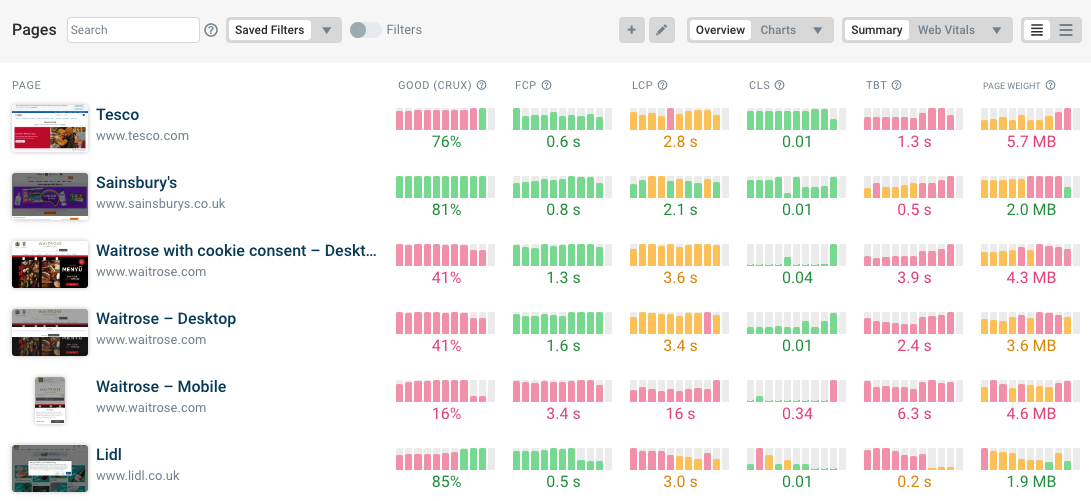1091x501 pixels.
Task: Select the Web Vitals tab
Action: 946,30
